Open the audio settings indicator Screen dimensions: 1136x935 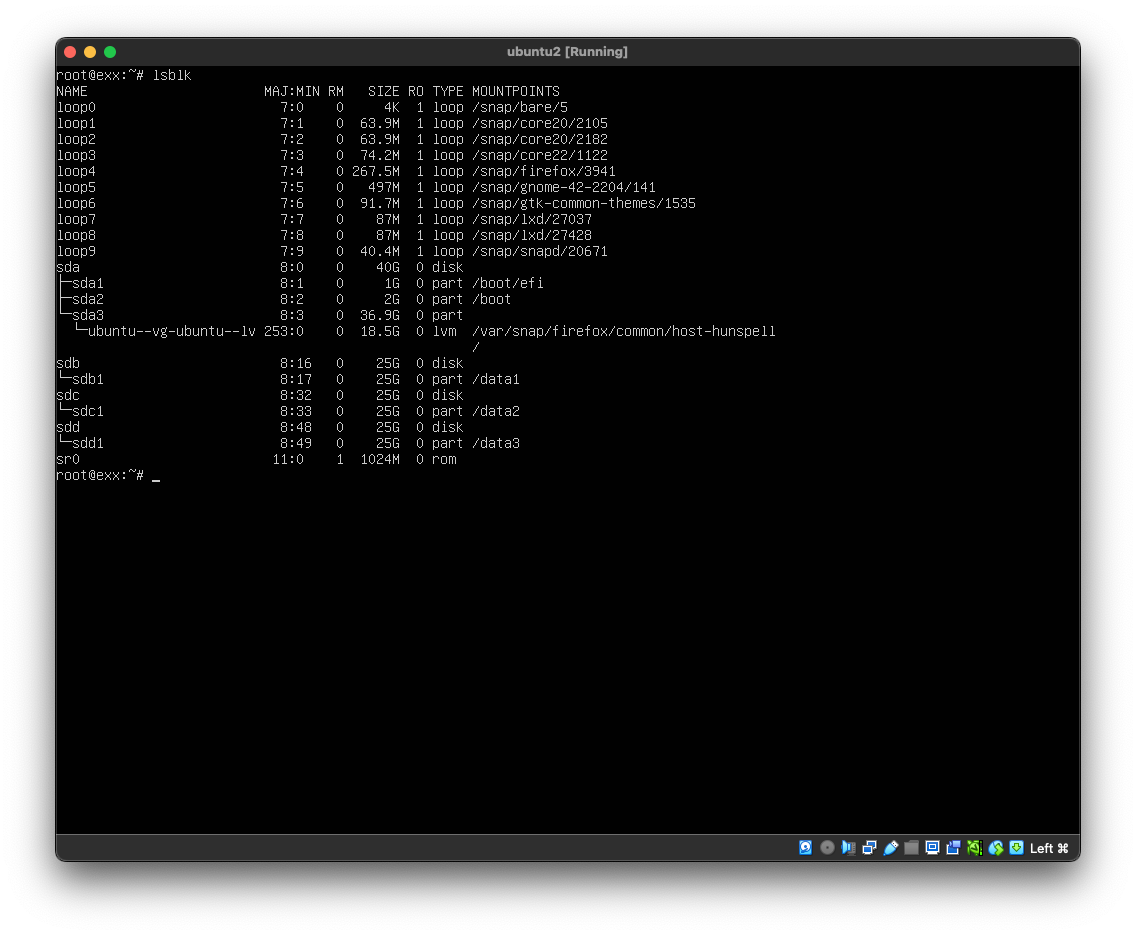(848, 847)
